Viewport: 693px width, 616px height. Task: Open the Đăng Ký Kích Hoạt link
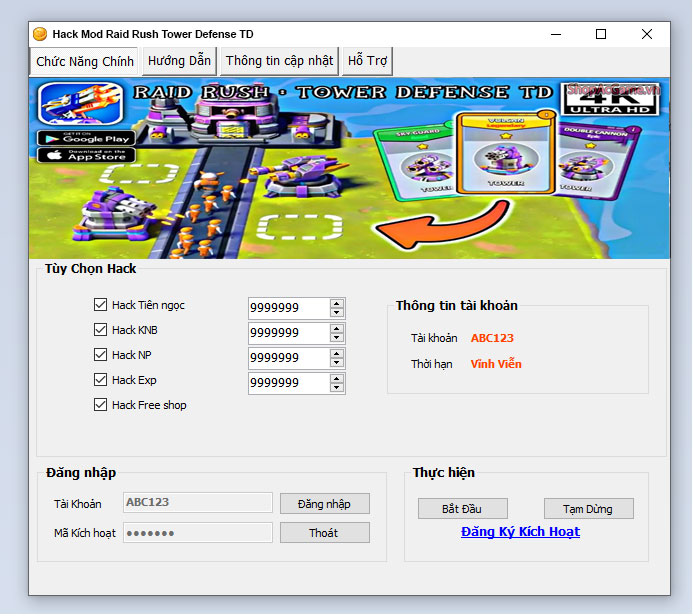pyautogui.click(x=520, y=532)
